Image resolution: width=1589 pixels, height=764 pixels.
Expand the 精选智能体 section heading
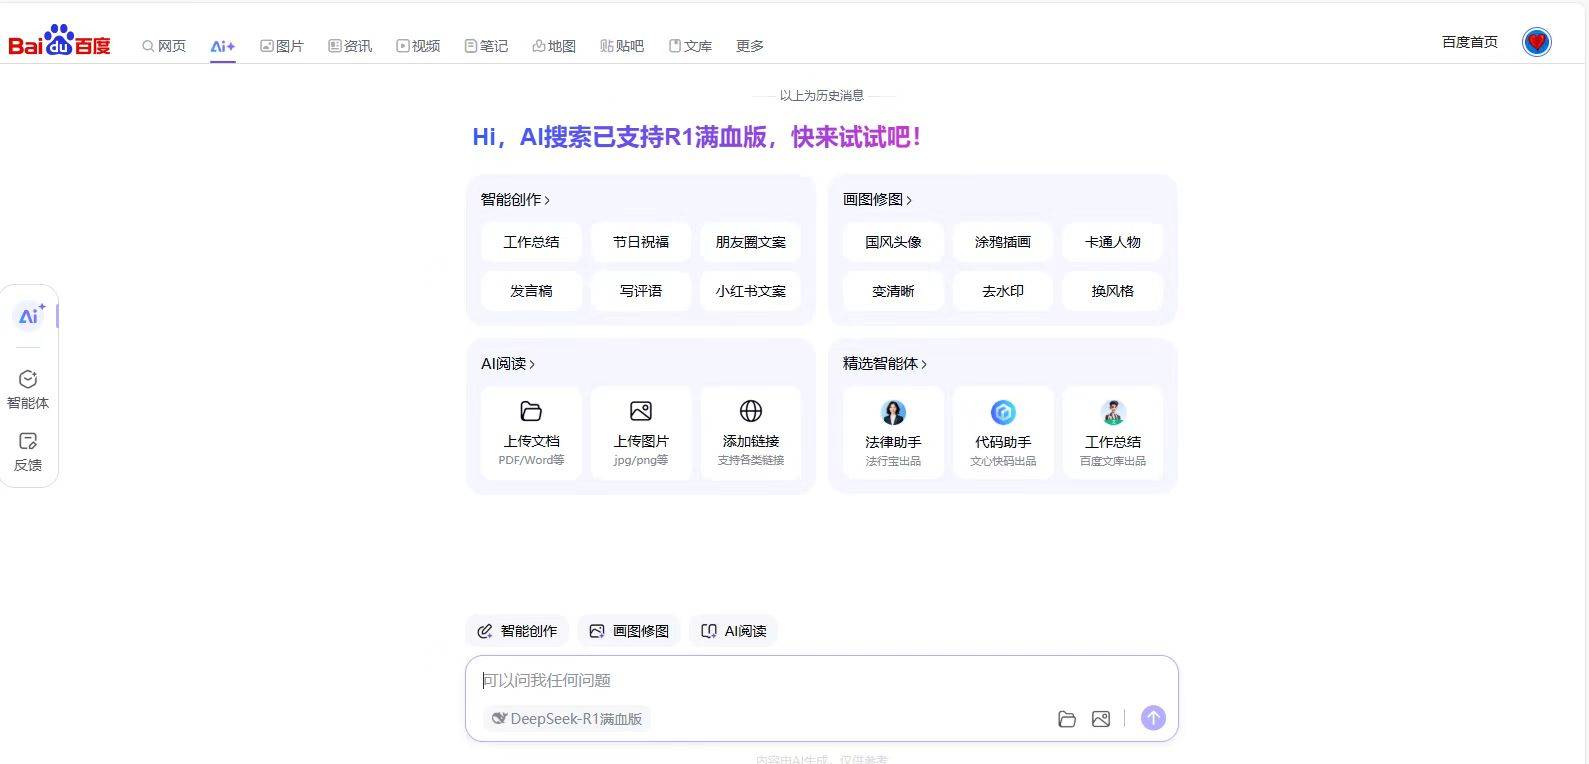(x=885, y=363)
